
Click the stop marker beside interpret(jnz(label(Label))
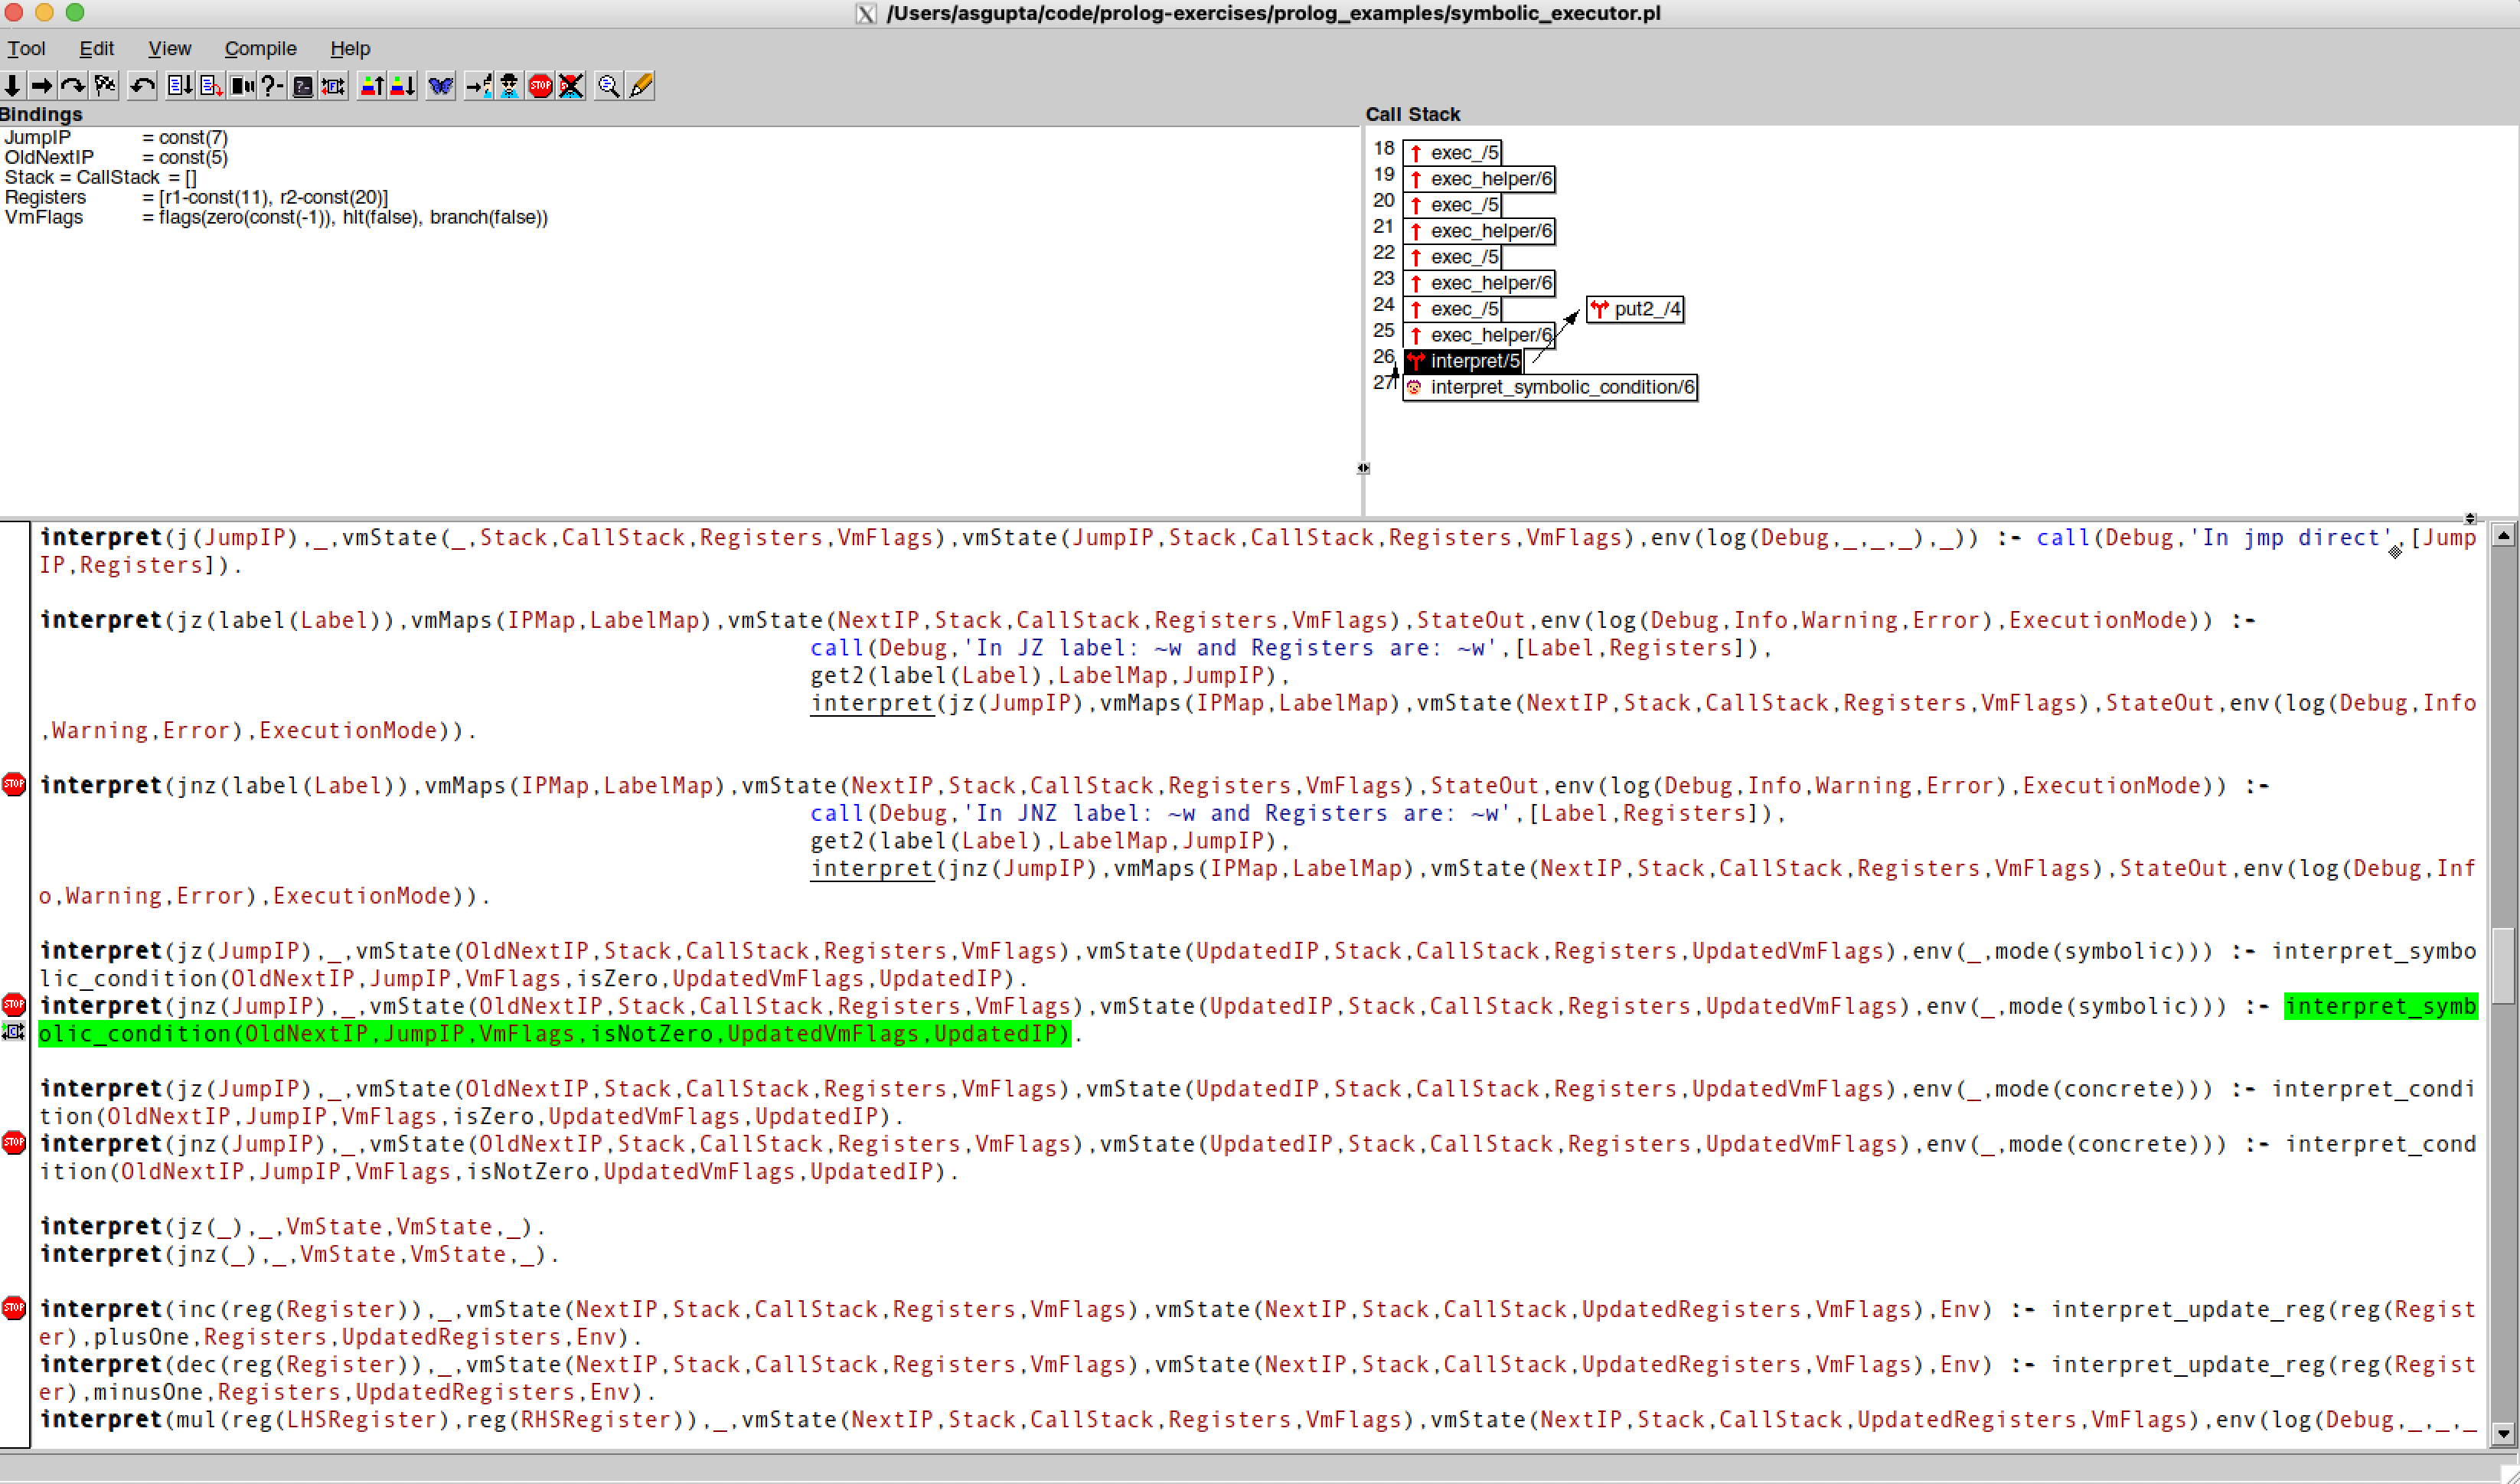[14, 784]
